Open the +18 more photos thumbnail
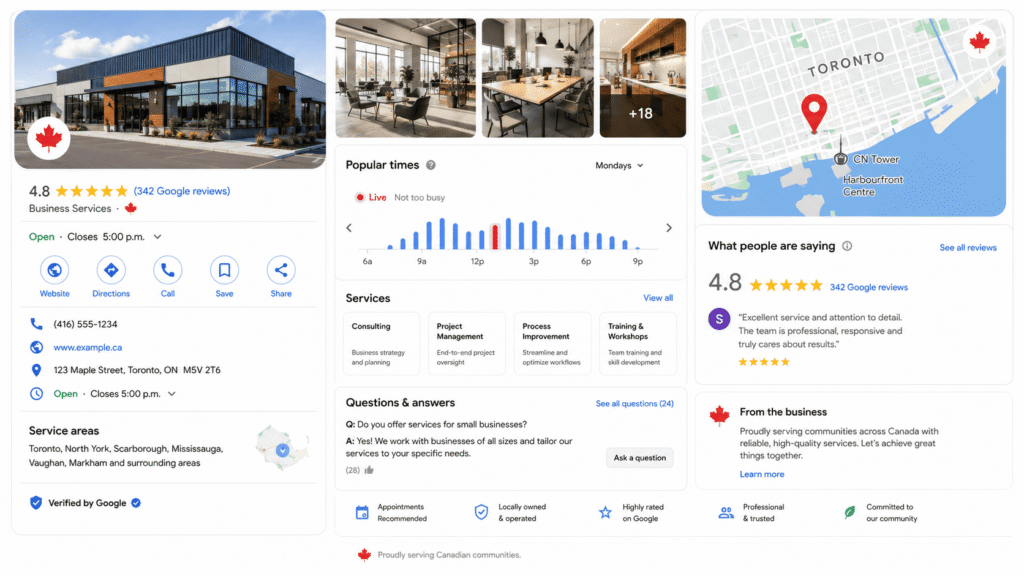The image size is (1024, 576). (643, 78)
